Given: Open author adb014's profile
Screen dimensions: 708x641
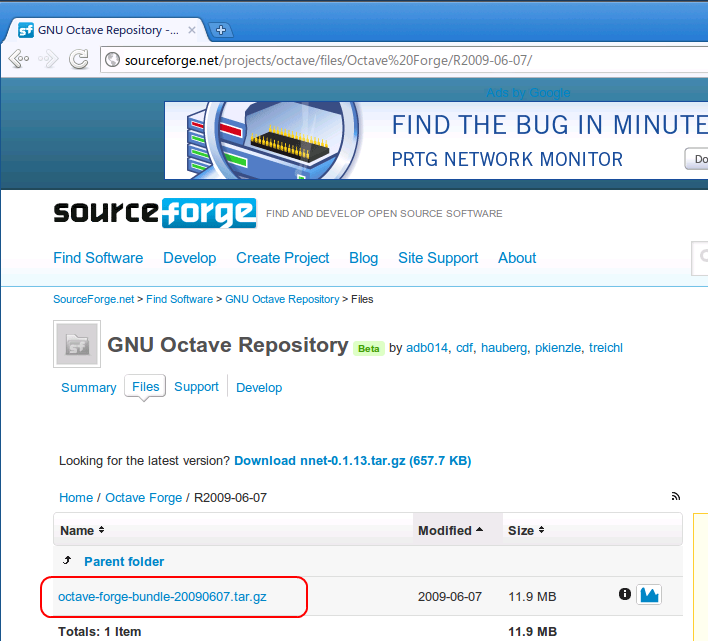Looking at the screenshot, I should coord(427,348).
